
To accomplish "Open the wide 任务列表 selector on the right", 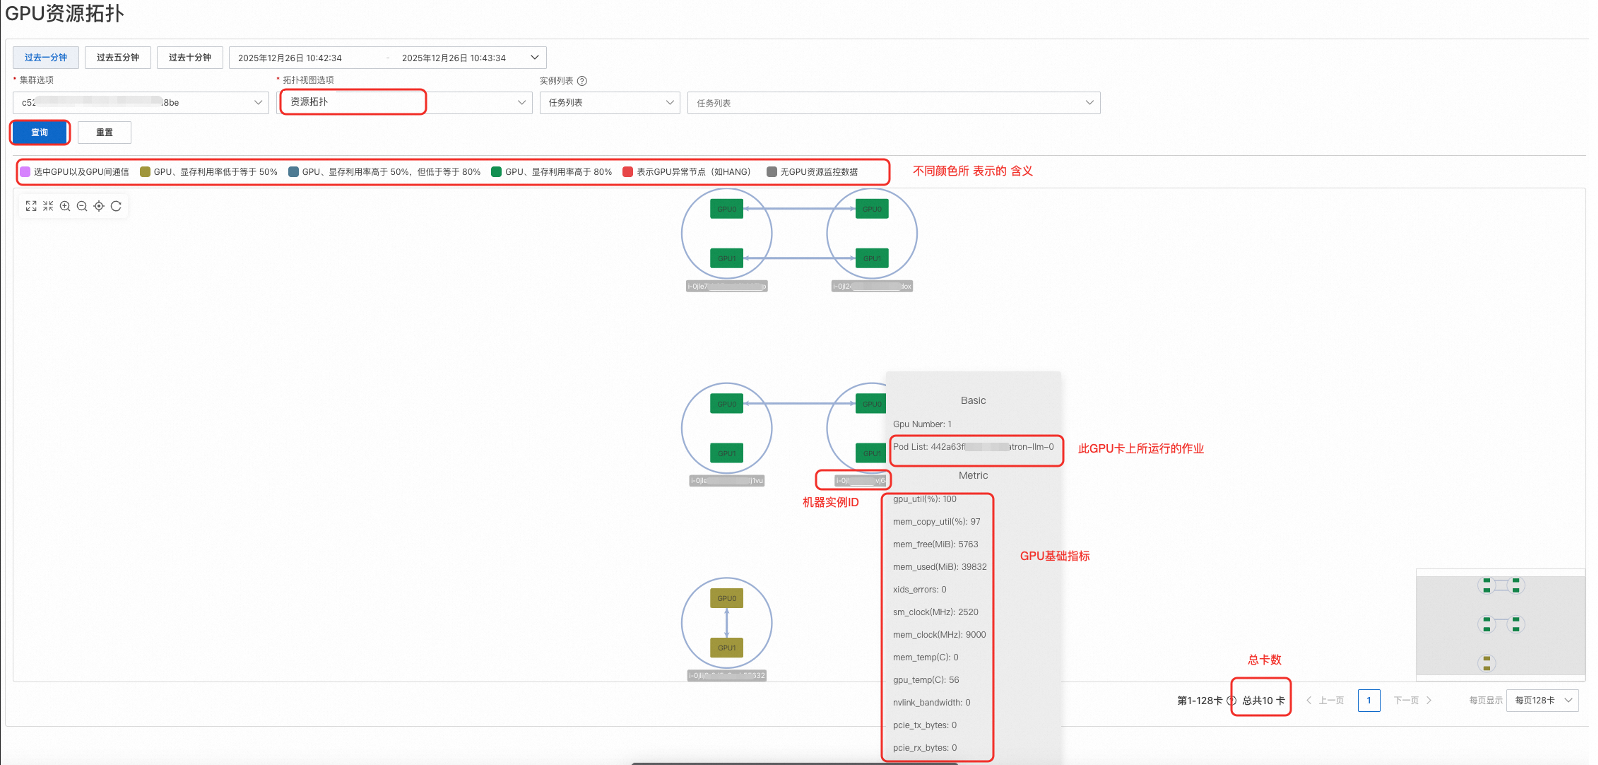I will click(894, 103).
